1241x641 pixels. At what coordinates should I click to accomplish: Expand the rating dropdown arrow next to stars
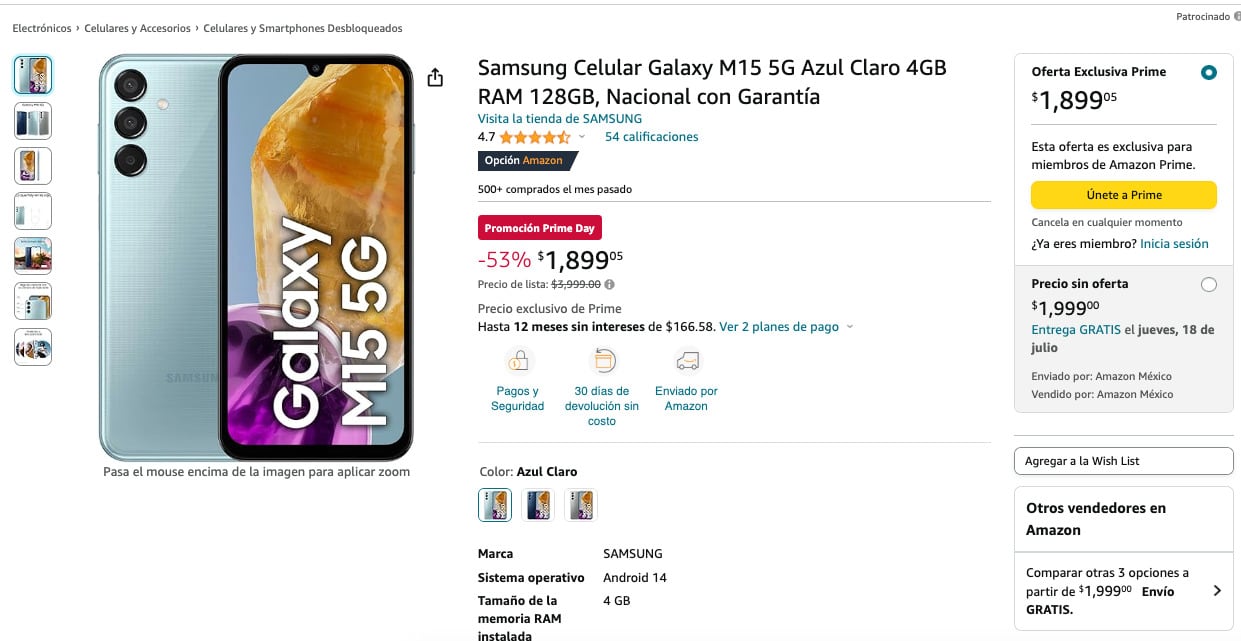(582, 137)
